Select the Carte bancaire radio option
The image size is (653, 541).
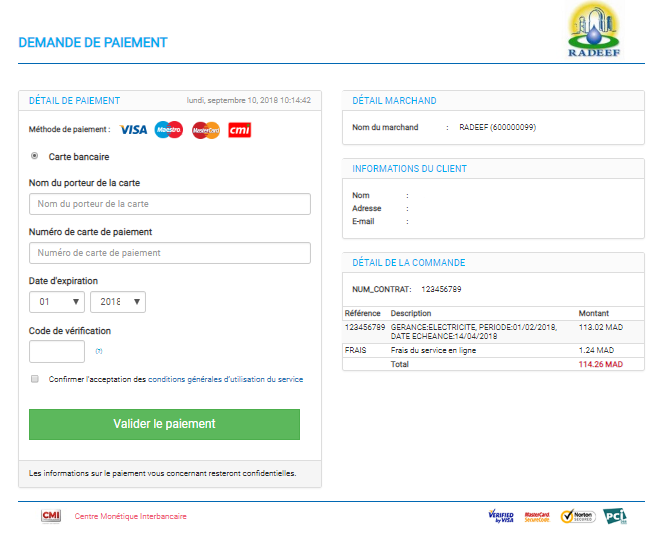coord(35,156)
